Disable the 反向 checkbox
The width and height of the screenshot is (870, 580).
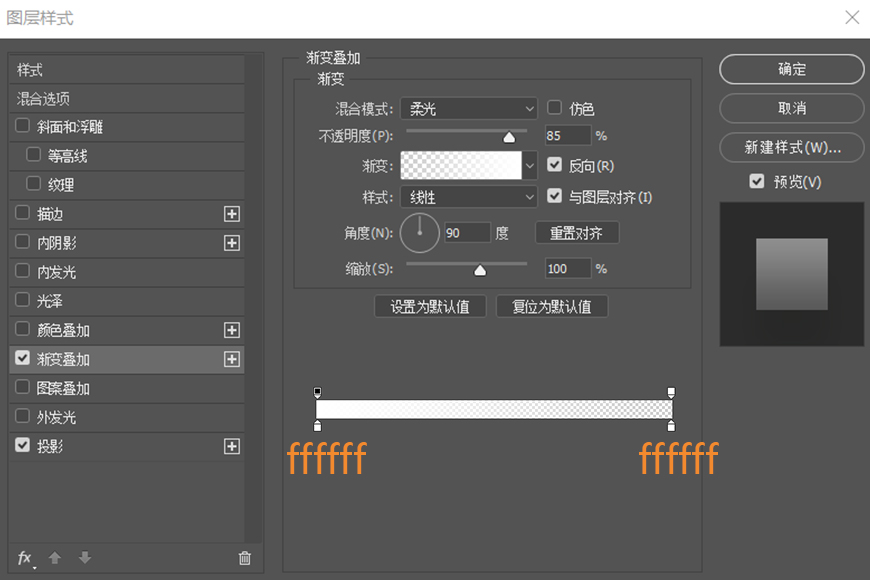pyautogui.click(x=555, y=167)
